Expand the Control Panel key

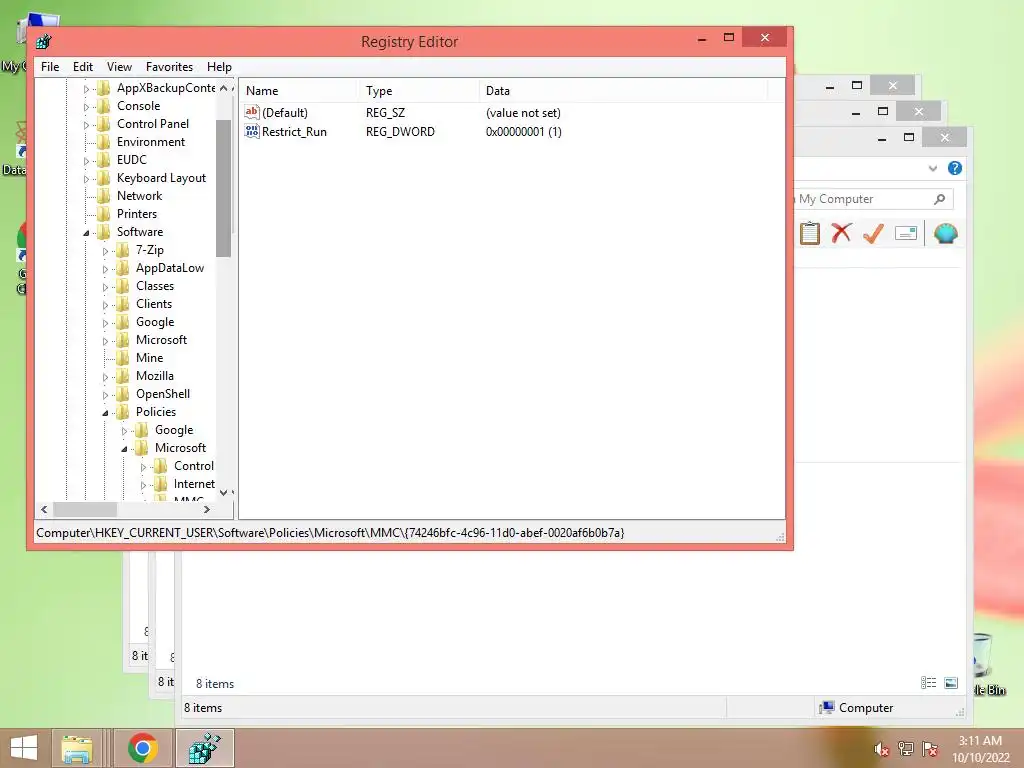86,125
